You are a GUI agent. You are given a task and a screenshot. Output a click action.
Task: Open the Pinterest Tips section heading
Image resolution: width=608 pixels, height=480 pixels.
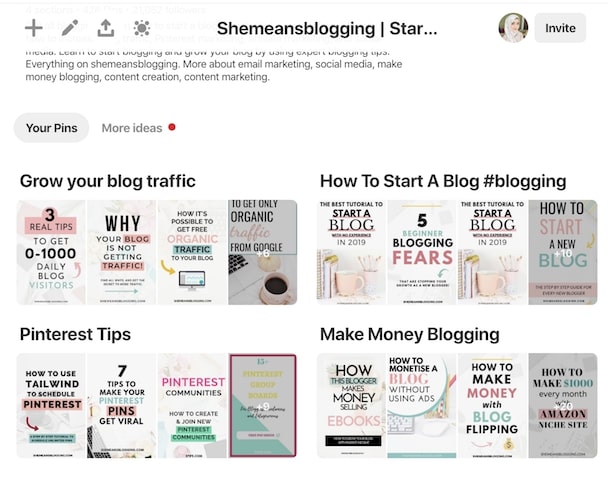75,334
